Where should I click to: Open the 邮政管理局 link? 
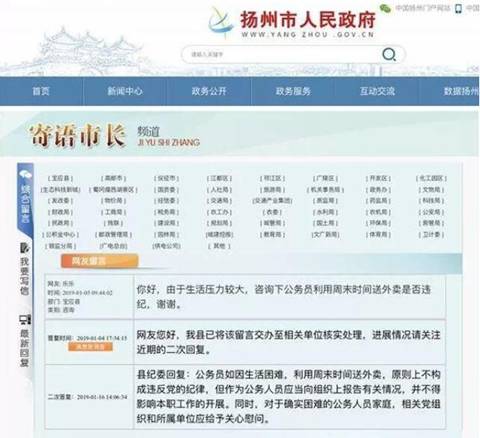(113, 235)
